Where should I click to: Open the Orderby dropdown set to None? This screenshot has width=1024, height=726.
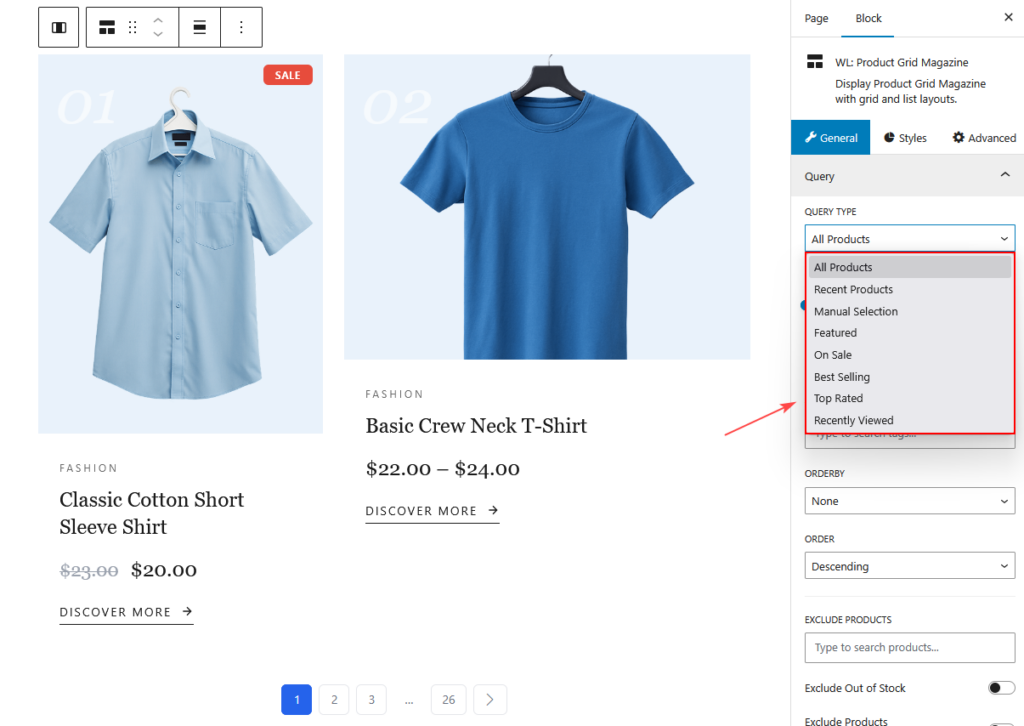pos(908,501)
